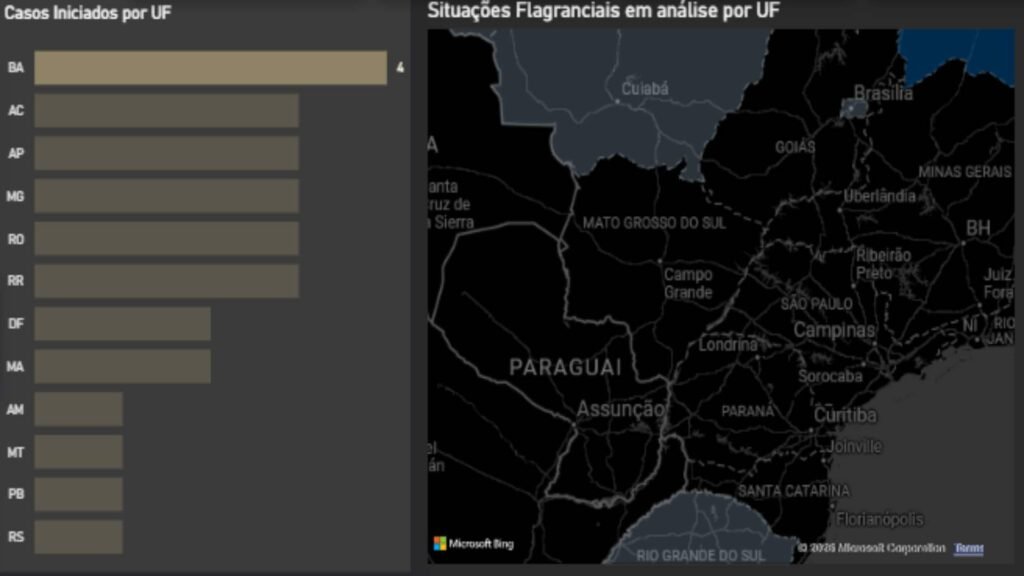Click the DF bar
Image resolution: width=1024 pixels, height=576 pixels.
(123, 324)
